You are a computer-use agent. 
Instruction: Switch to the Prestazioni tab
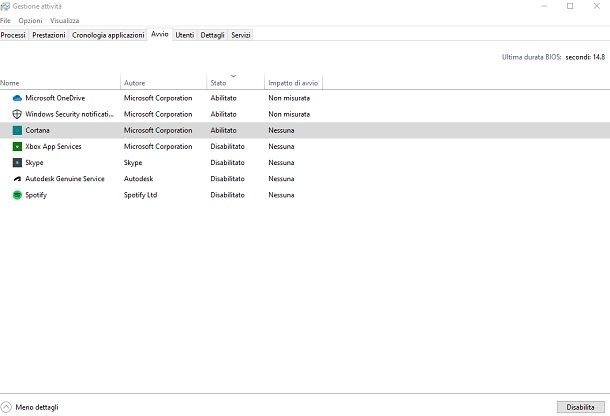click(x=49, y=35)
